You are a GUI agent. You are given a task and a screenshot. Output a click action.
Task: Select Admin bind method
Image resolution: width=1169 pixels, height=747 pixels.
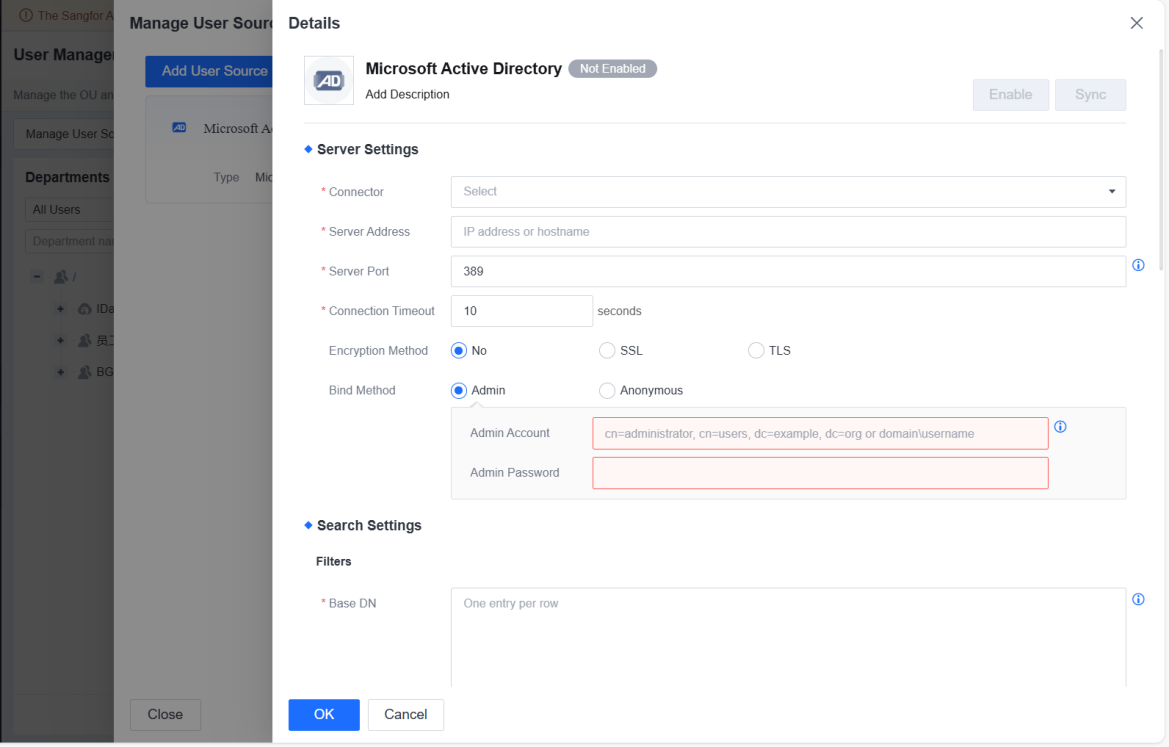tap(459, 391)
